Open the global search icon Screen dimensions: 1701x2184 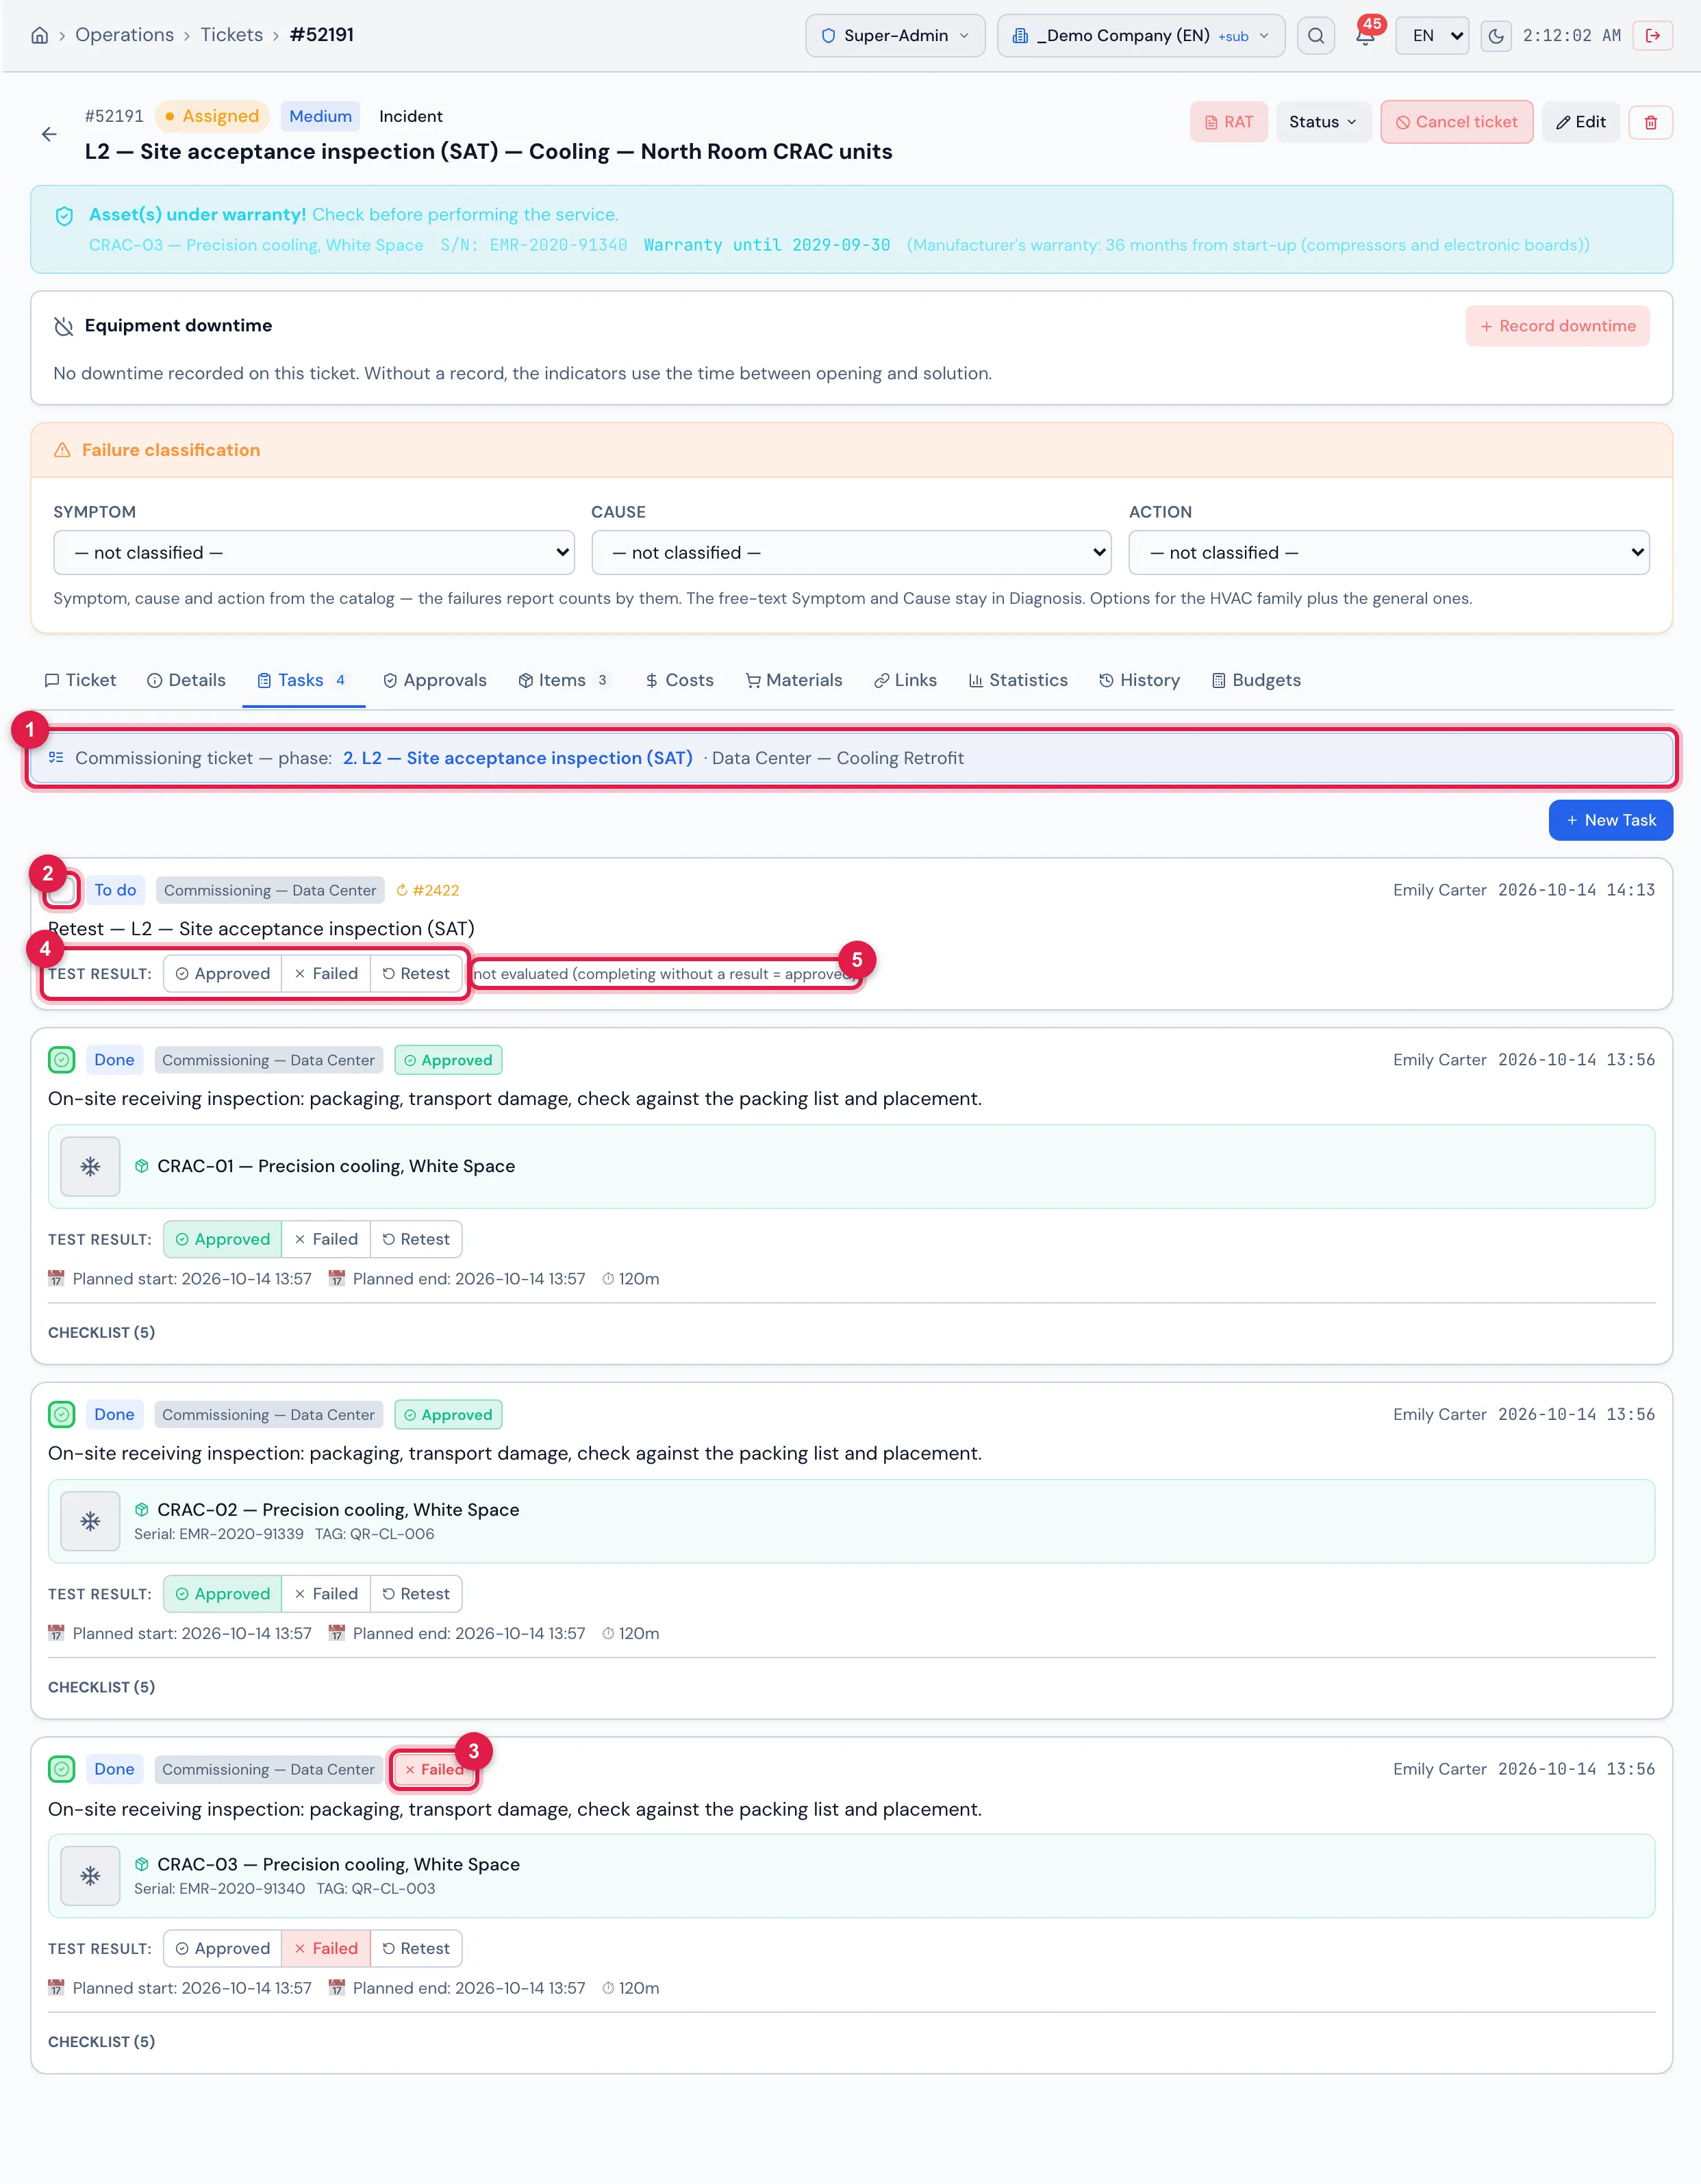(1315, 36)
